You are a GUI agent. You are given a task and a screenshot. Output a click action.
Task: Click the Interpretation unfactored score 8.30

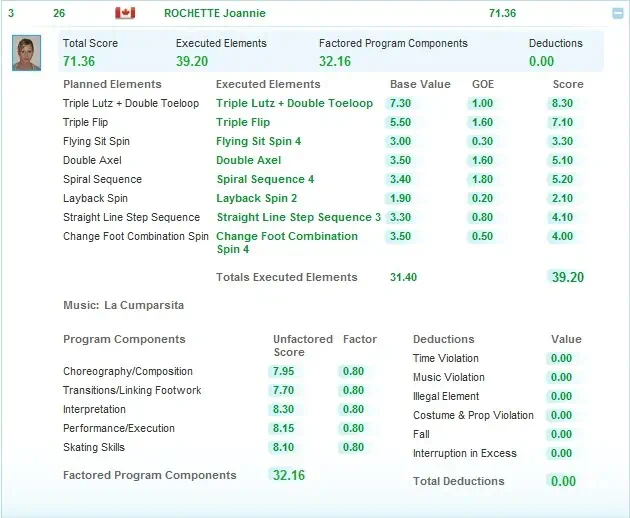point(283,409)
